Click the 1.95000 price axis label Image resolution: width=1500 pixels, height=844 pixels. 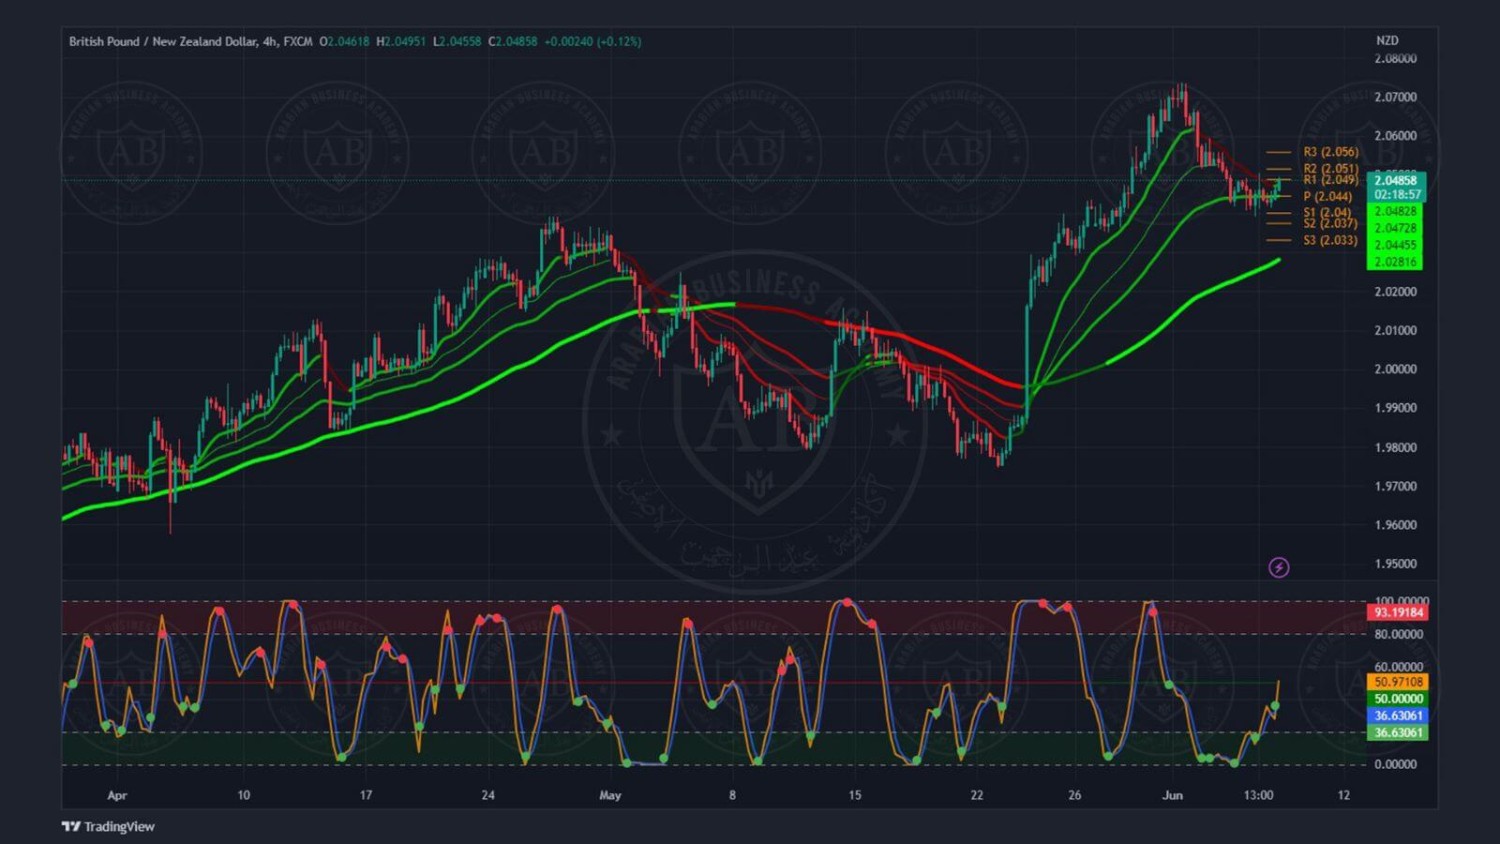pyautogui.click(x=1396, y=564)
